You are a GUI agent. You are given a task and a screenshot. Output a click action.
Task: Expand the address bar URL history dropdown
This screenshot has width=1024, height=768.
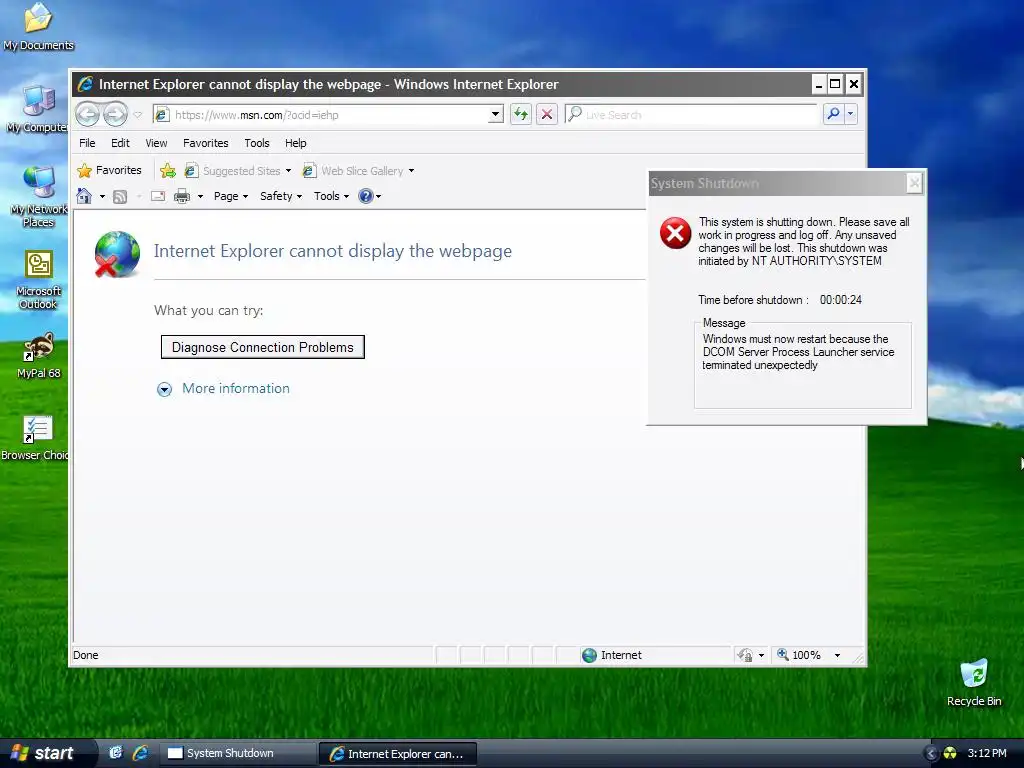click(496, 115)
